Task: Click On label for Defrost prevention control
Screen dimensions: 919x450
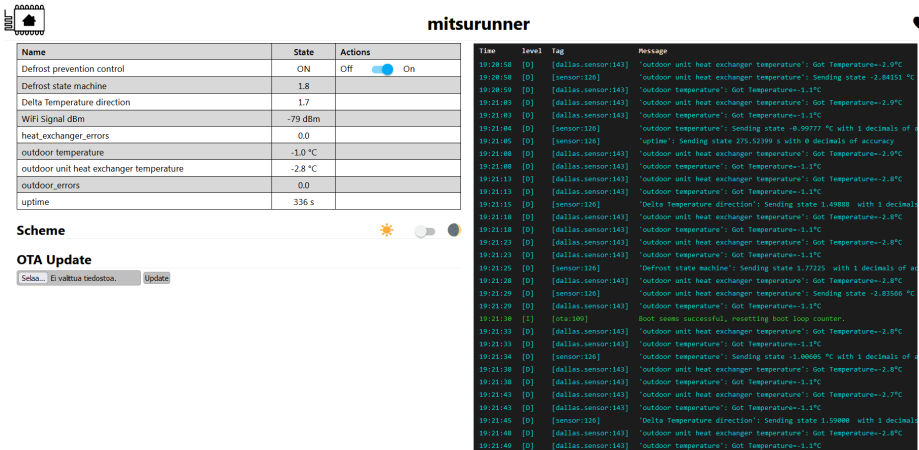Action: click(x=409, y=69)
